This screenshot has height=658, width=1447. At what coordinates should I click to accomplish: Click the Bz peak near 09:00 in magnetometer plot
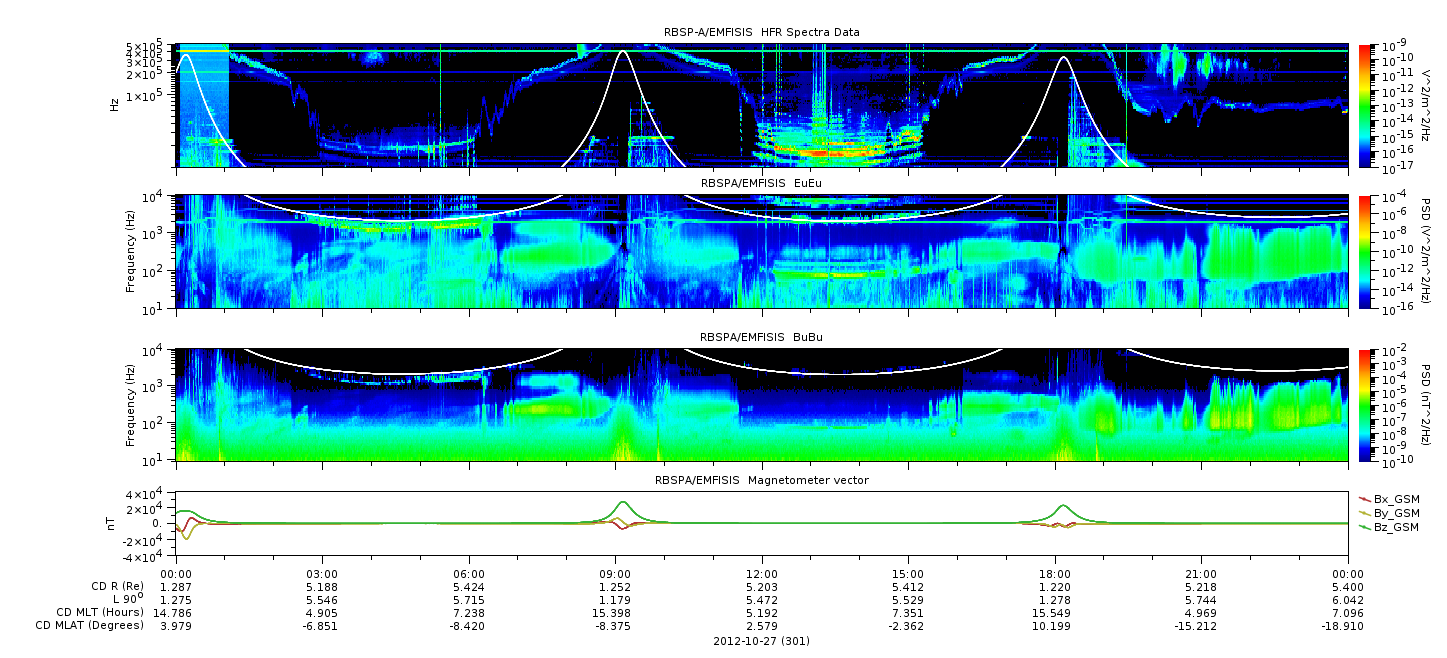pos(623,502)
